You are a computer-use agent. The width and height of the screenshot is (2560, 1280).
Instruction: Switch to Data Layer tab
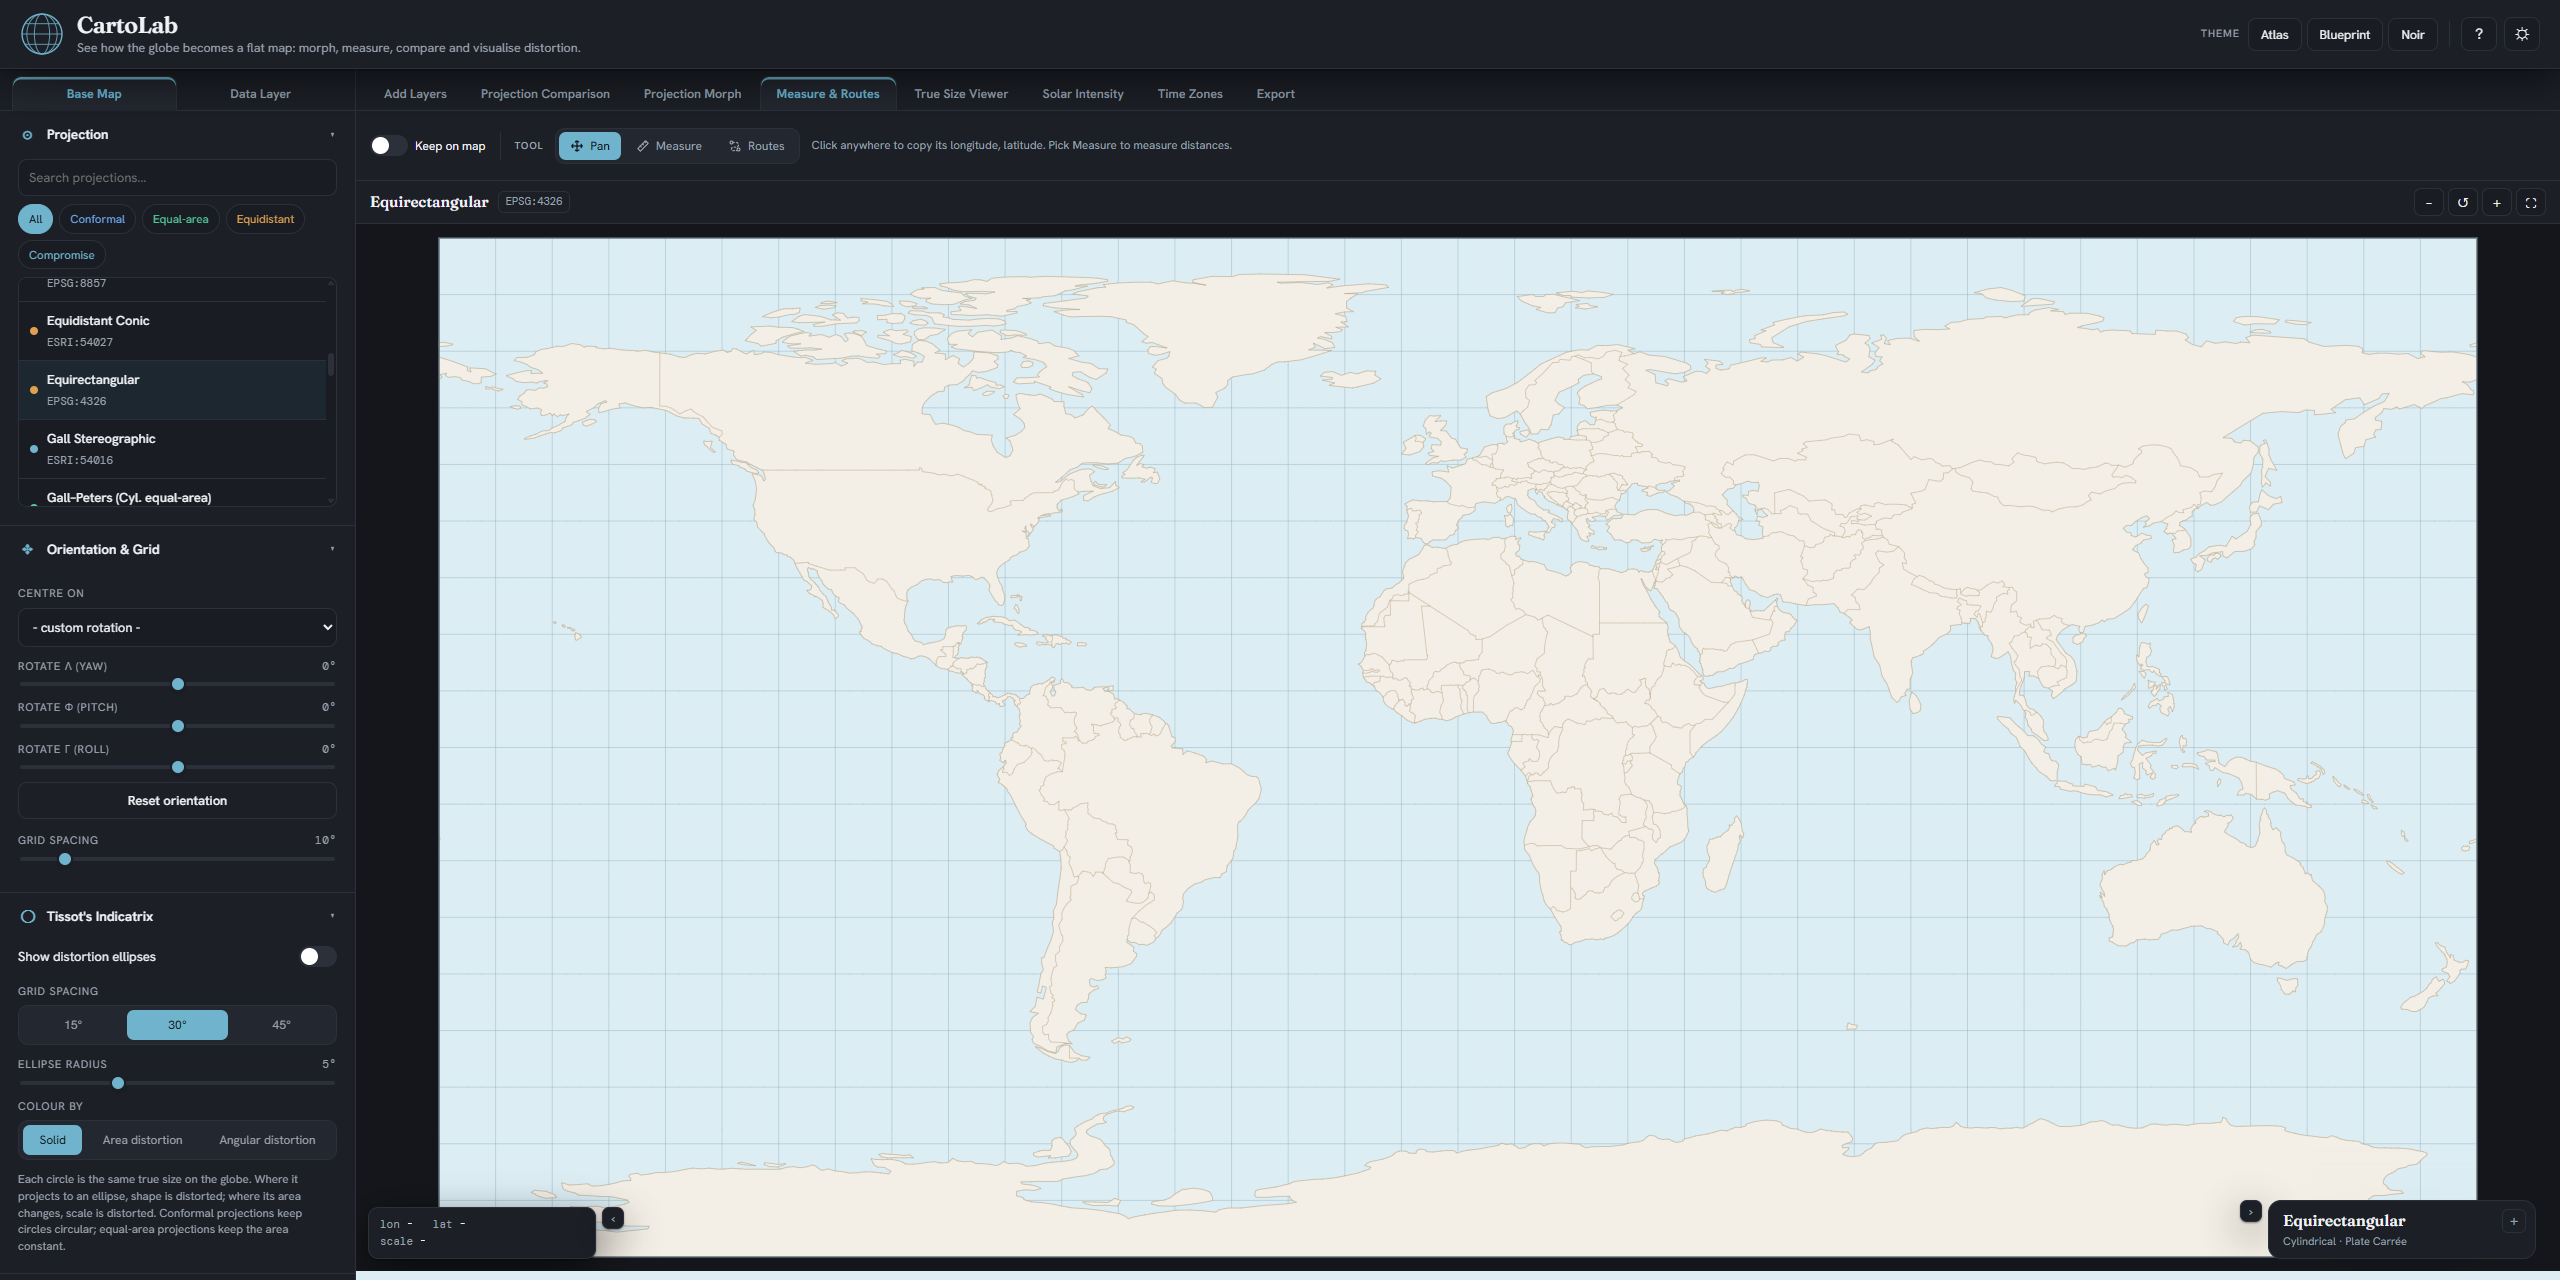click(260, 94)
